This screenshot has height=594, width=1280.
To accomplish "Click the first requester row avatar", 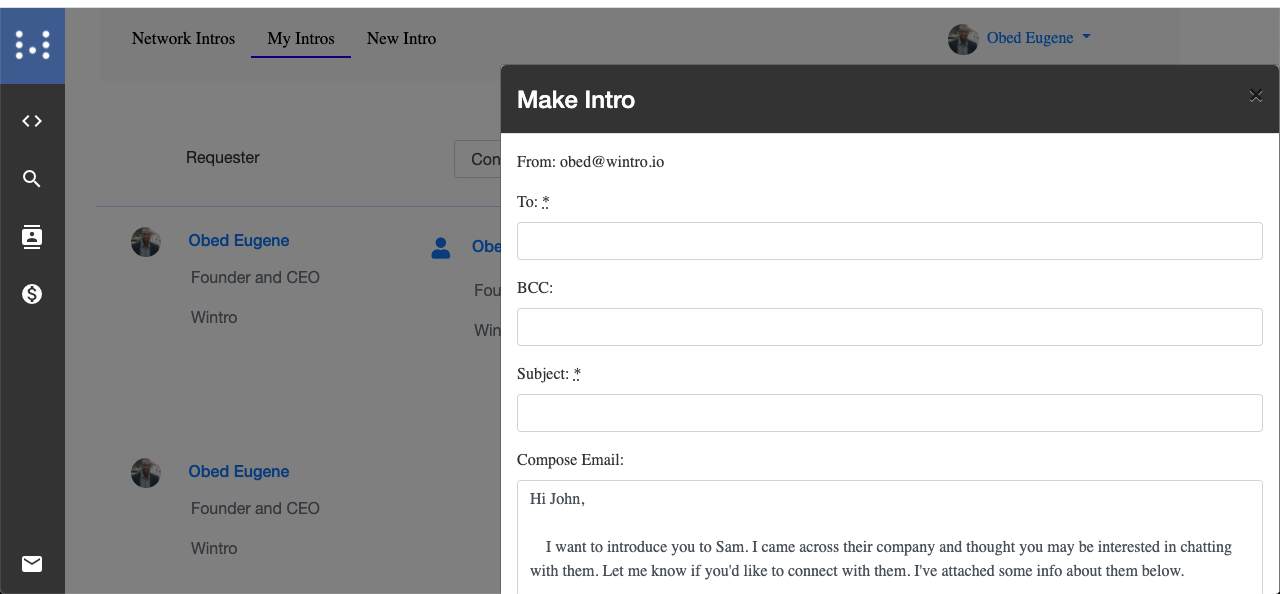I will 146,242.
